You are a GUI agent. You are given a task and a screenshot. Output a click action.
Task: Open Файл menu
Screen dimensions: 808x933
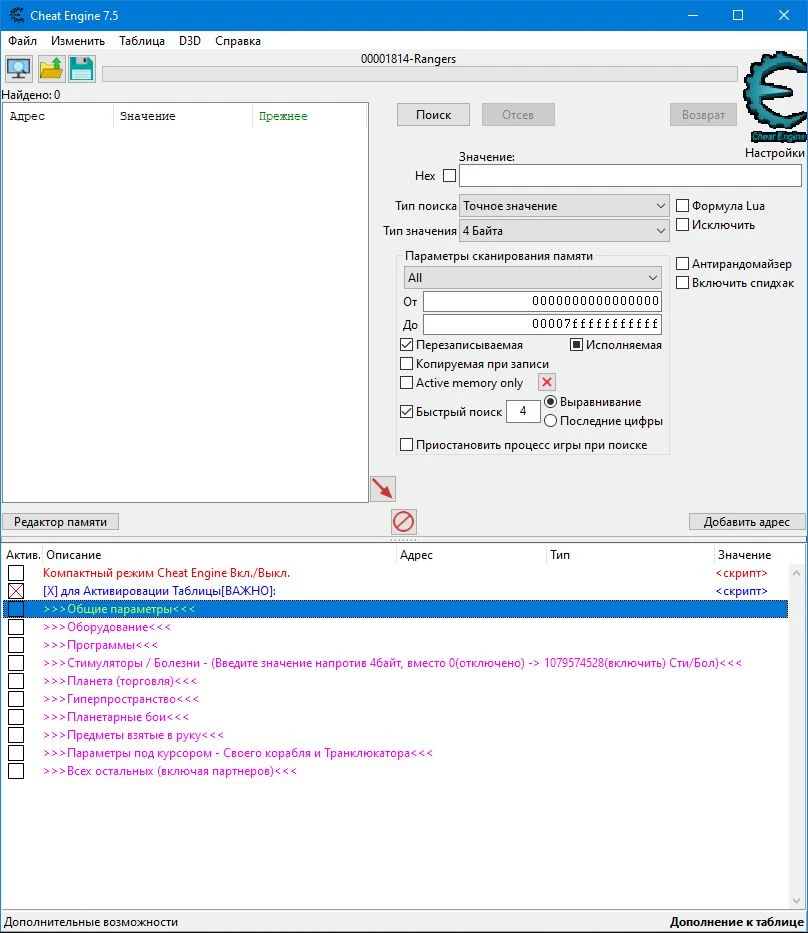[23, 41]
